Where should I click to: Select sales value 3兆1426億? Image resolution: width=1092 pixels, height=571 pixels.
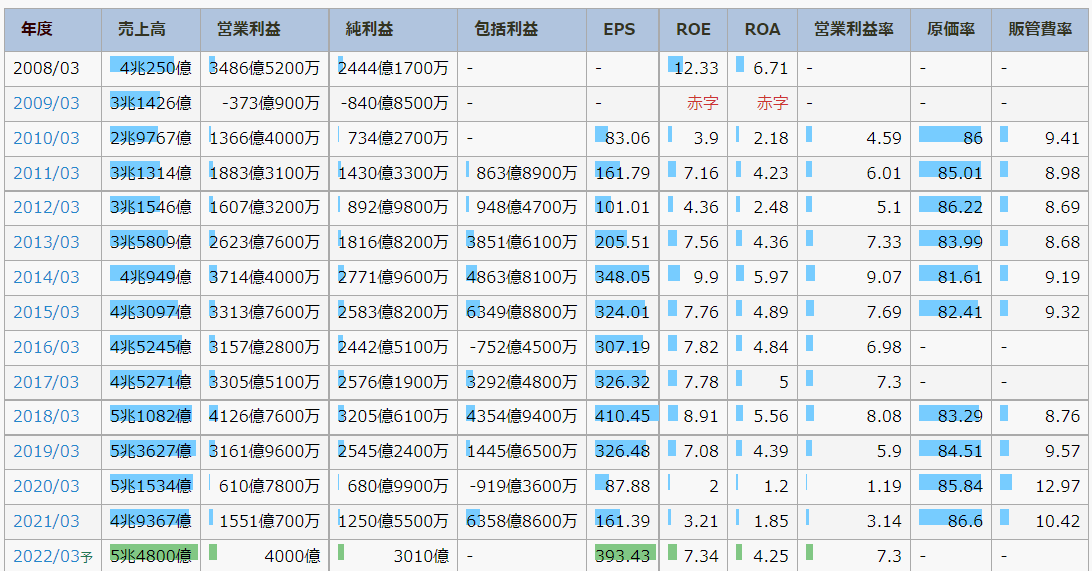[x=151, y=103]
